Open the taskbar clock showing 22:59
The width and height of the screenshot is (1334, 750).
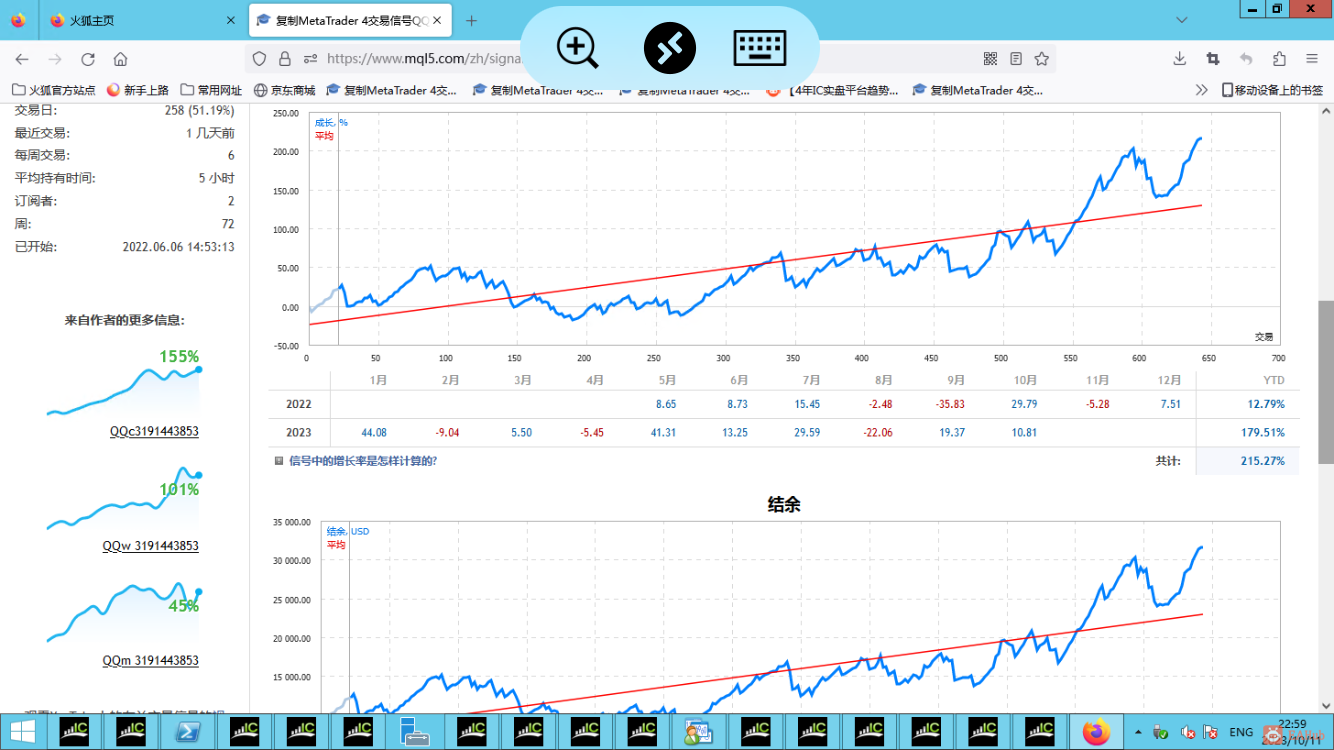click(x=1292, y=732)
